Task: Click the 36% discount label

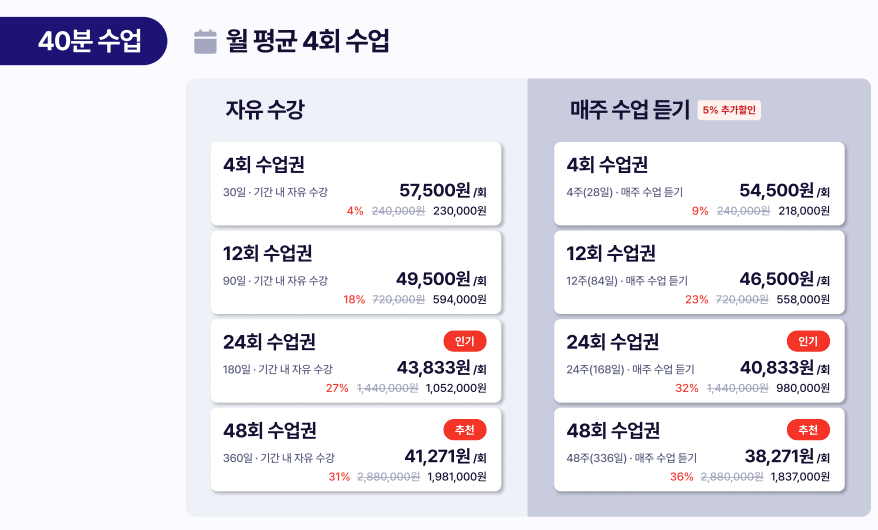Action: (x=681, y=476)
